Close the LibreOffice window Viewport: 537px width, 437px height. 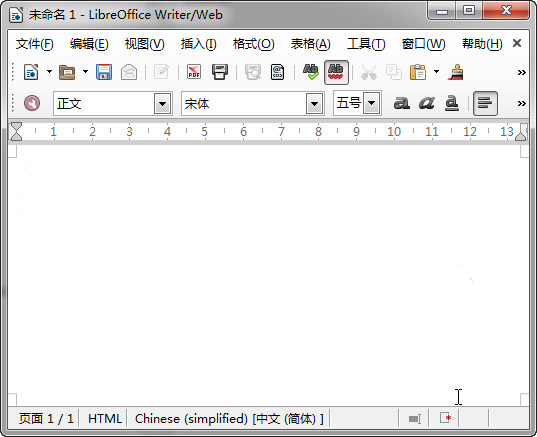[506, 11]
